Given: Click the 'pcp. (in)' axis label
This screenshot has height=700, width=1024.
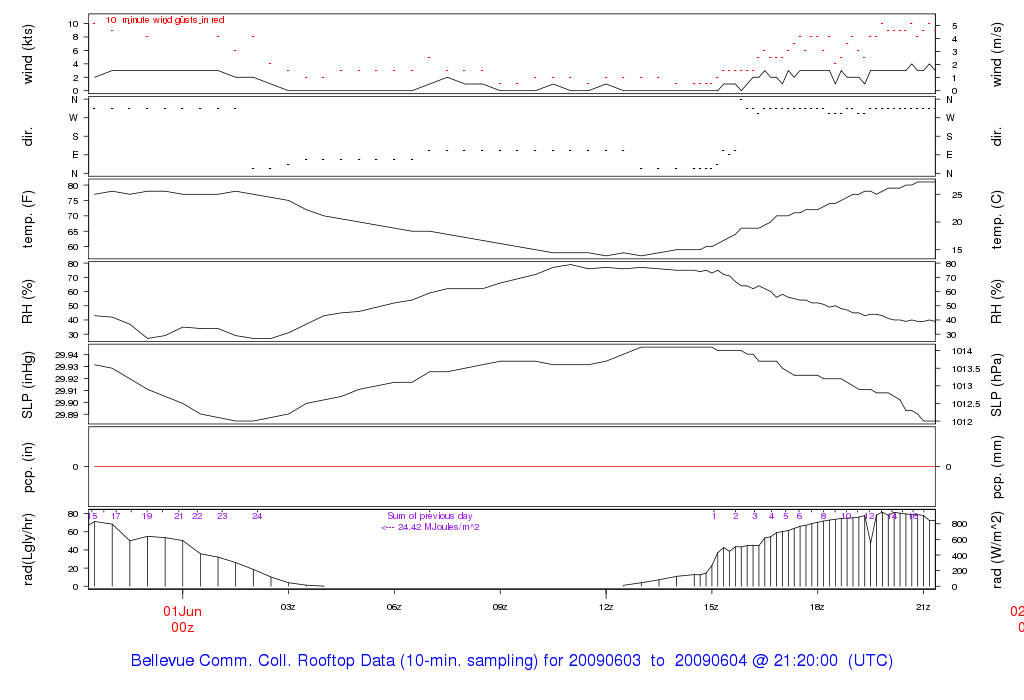Looking at the screenshot, I should point(28,467).
